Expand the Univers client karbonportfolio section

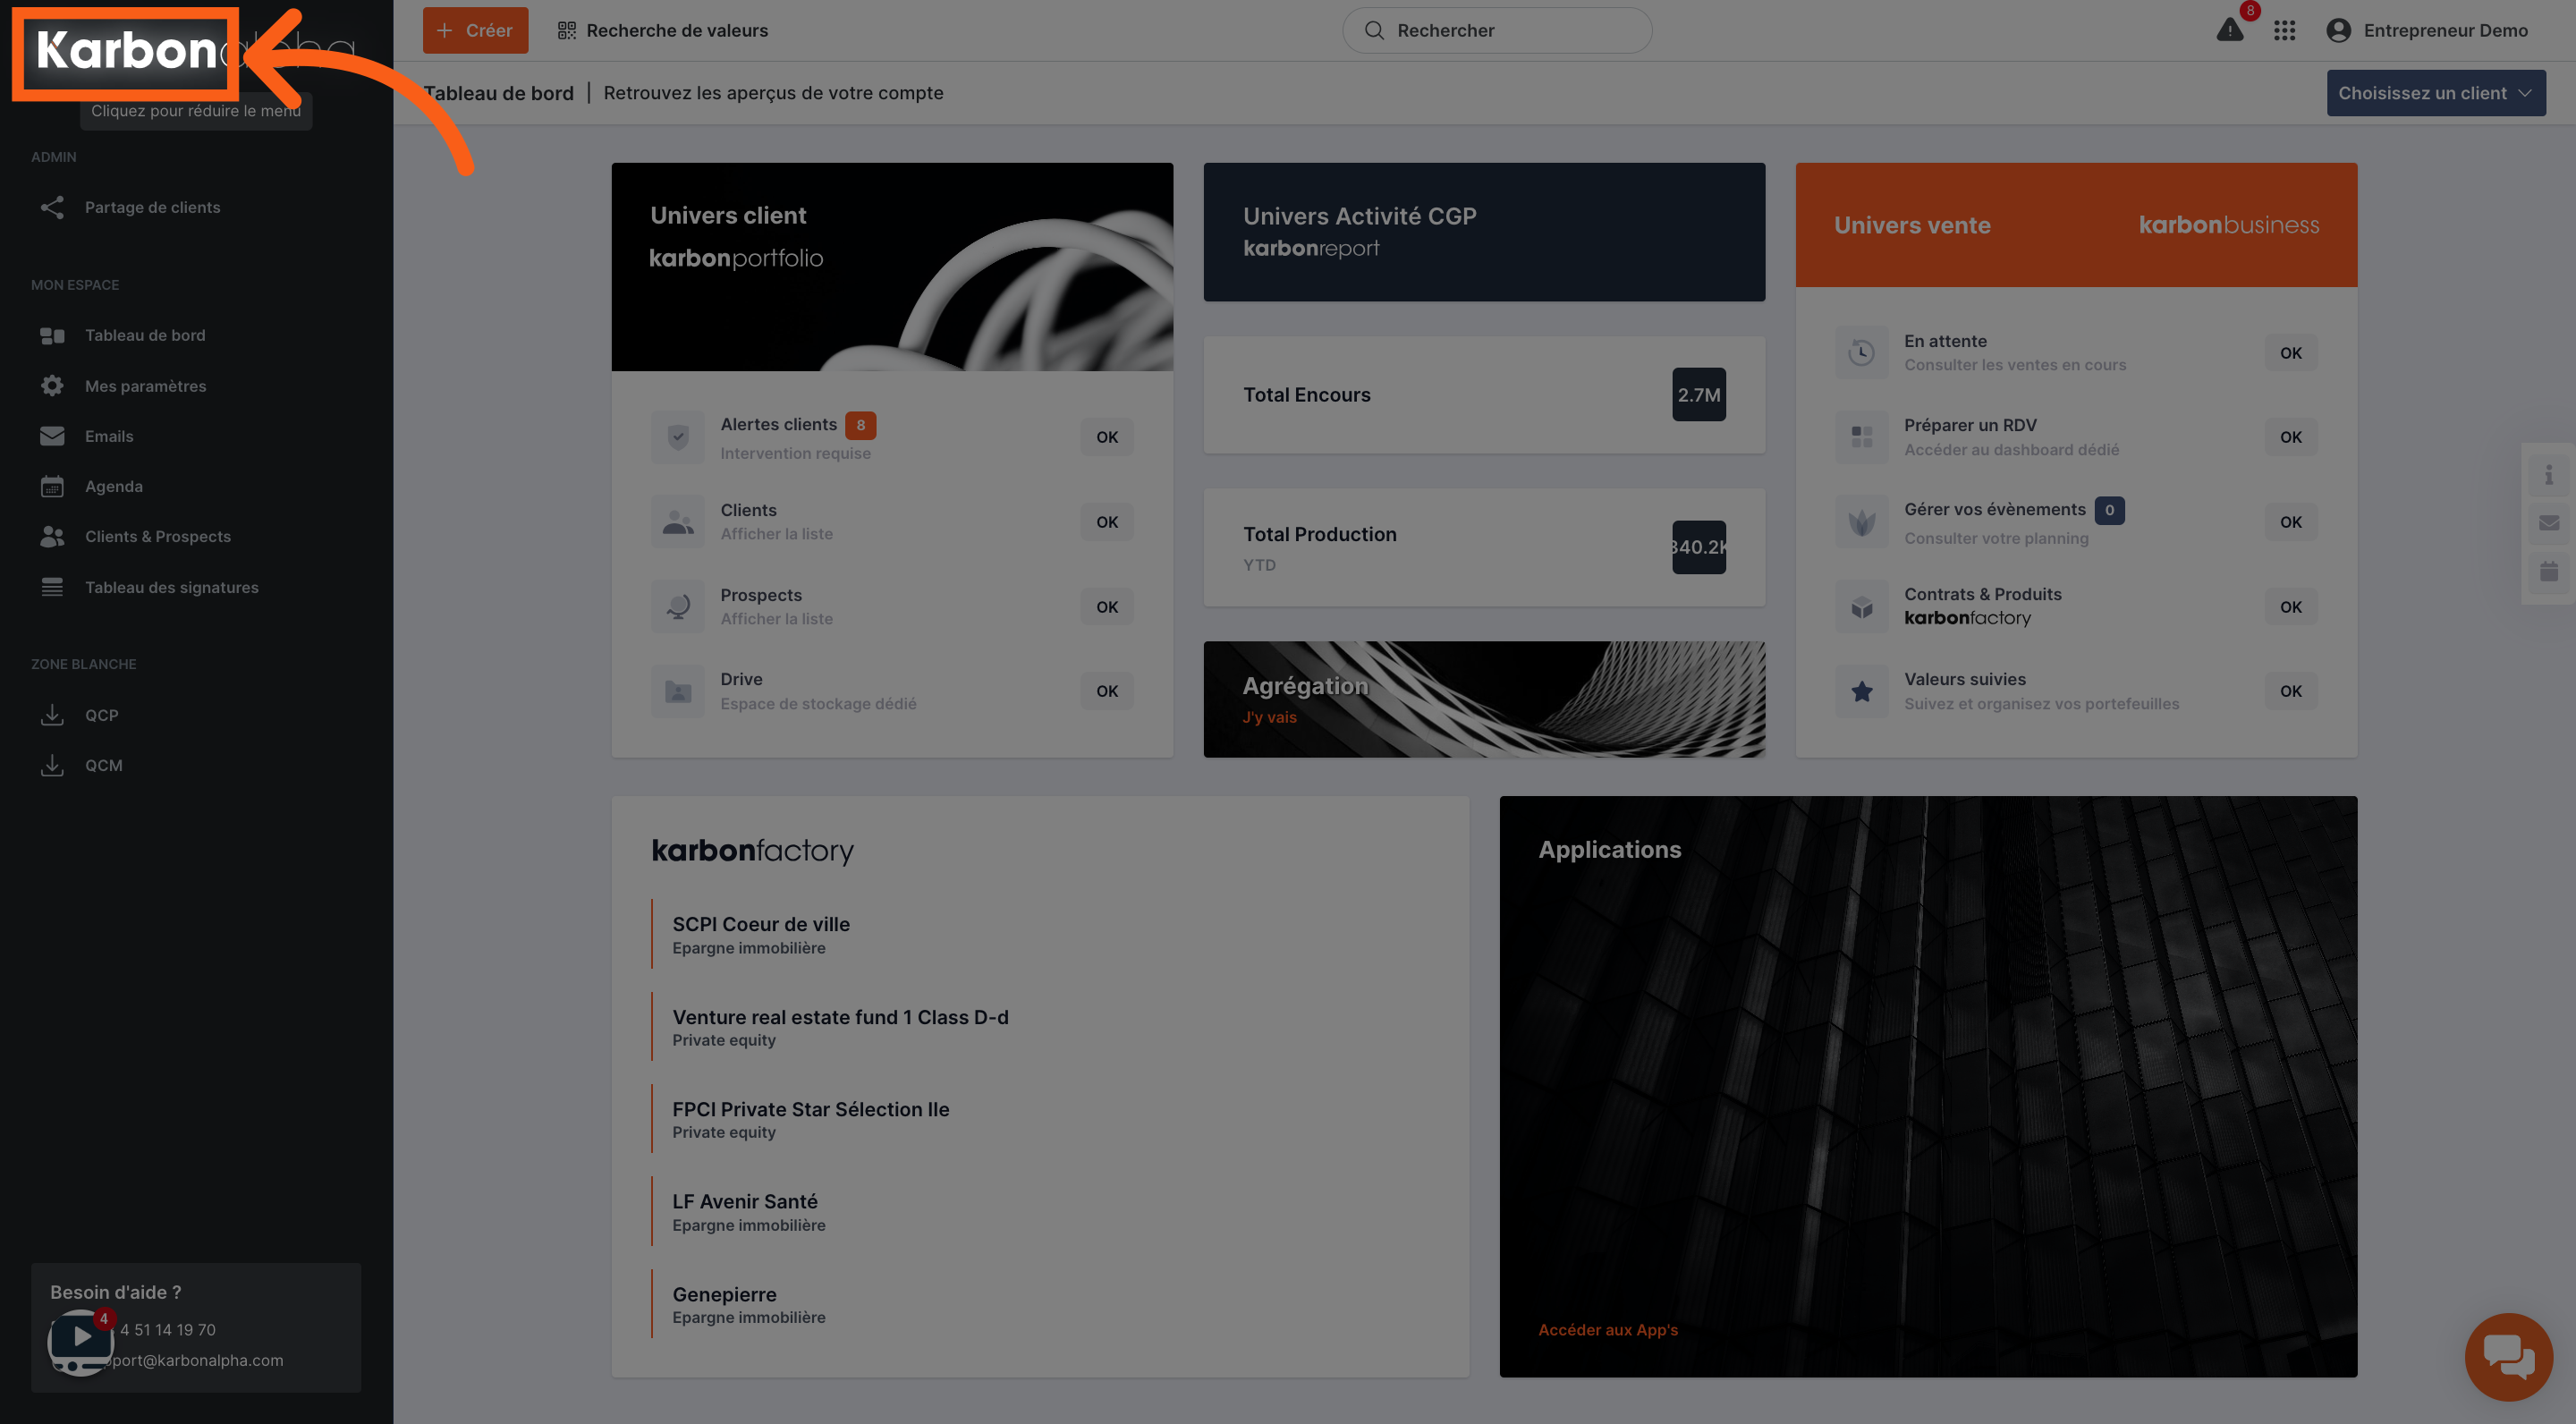[893, 265]
